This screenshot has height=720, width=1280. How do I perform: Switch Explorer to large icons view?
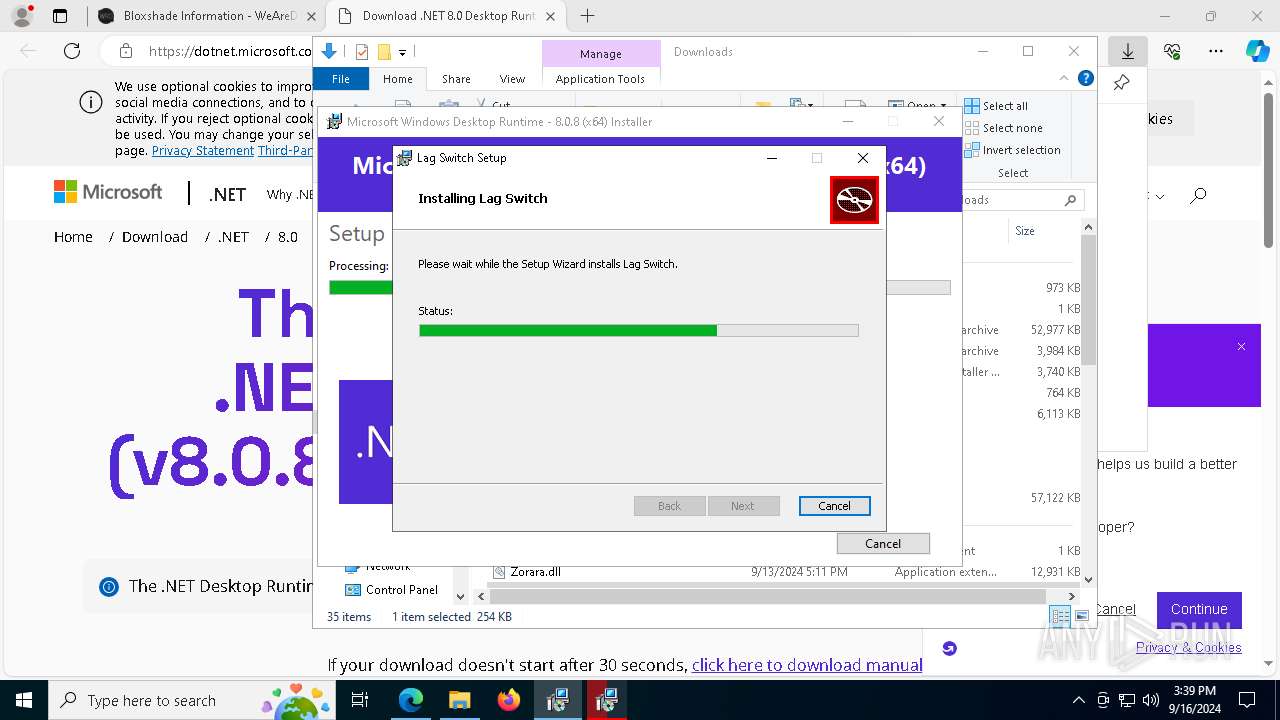click(x=1081, y=617)
